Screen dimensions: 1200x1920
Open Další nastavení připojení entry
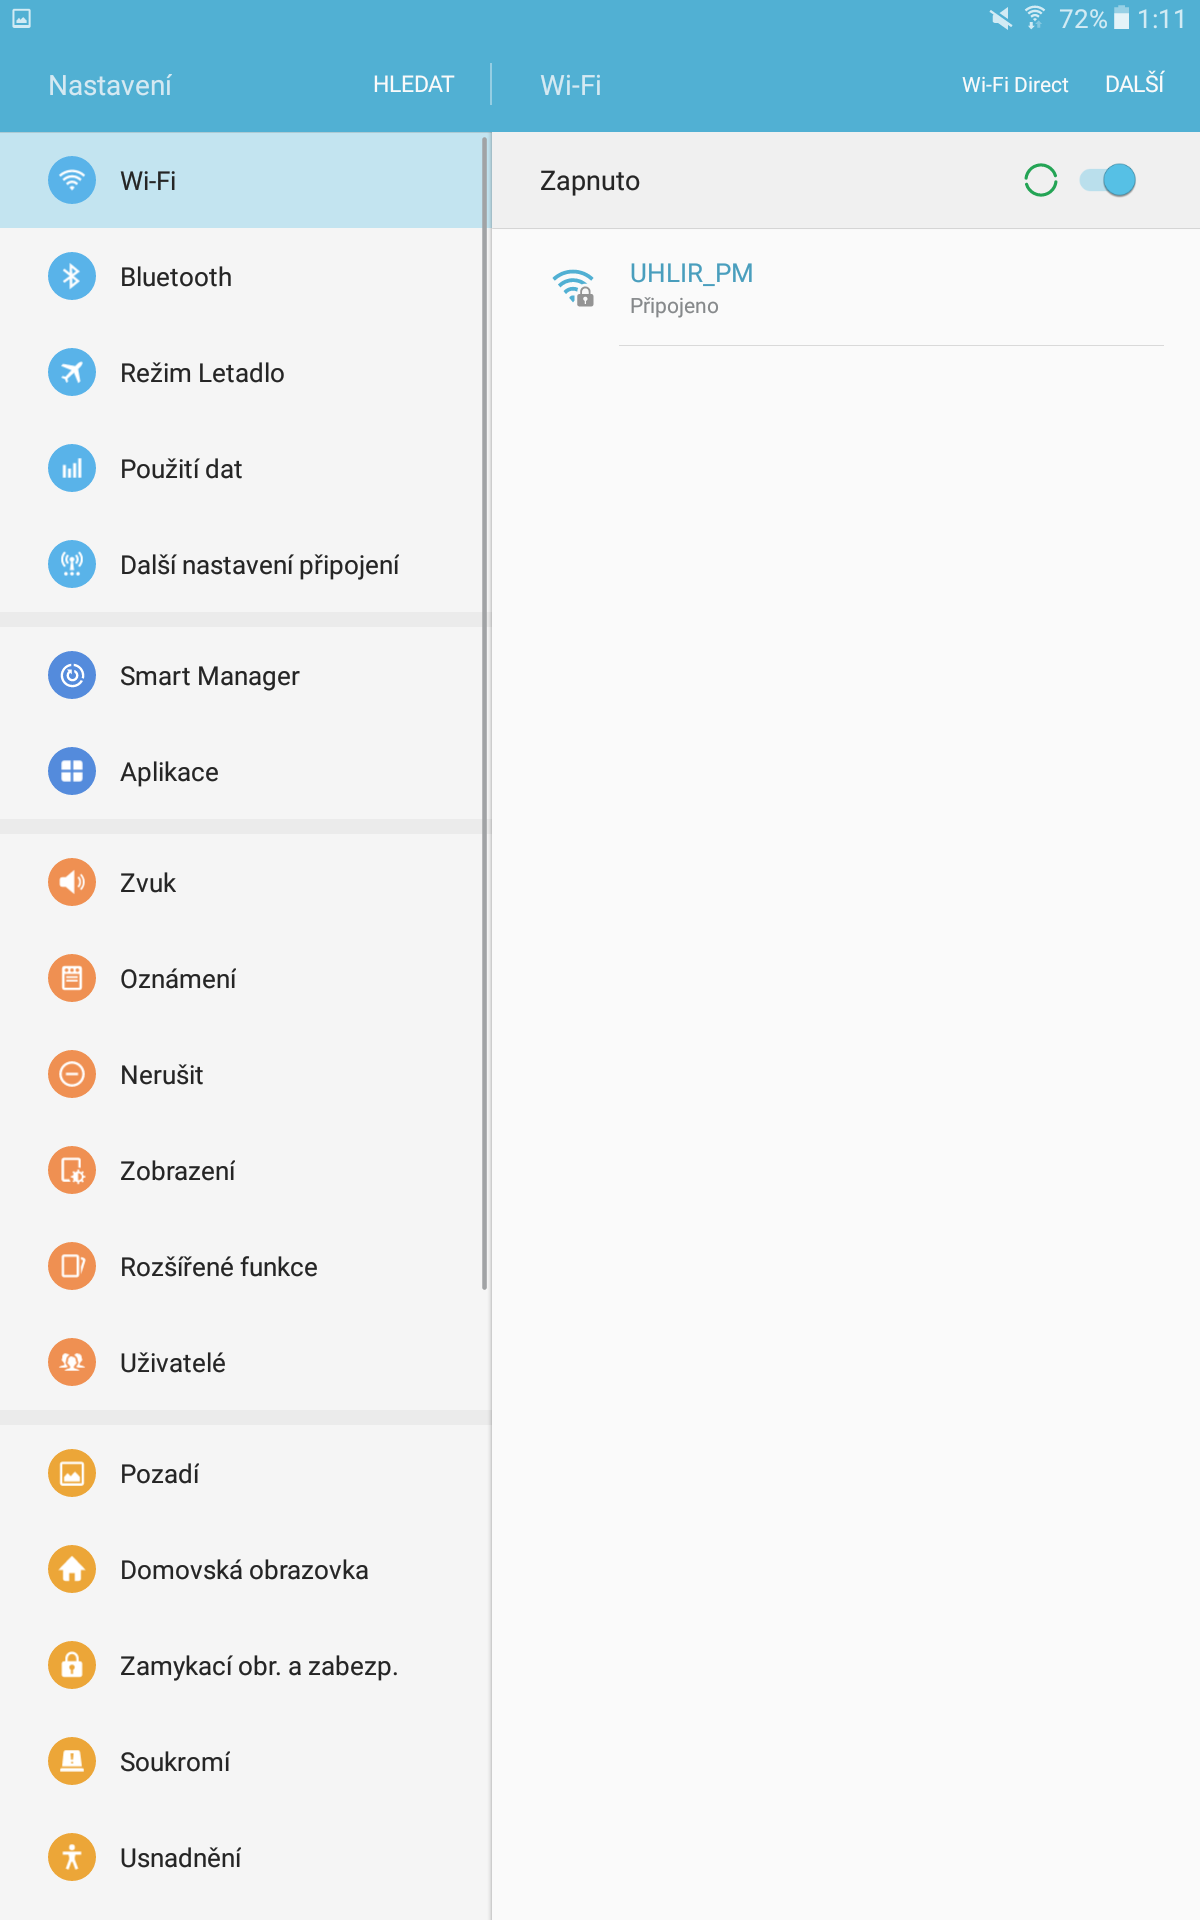click(245, 564)
